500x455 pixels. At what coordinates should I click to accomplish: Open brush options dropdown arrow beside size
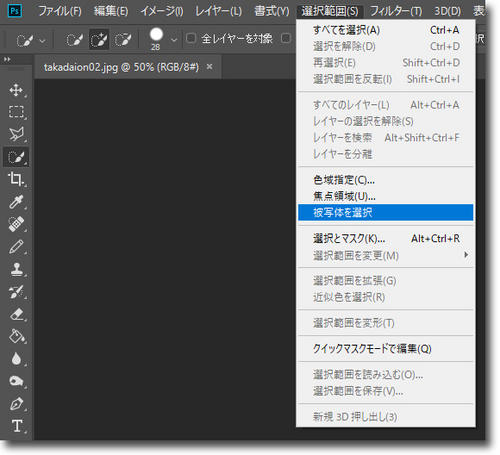click(x=174, y=40)
